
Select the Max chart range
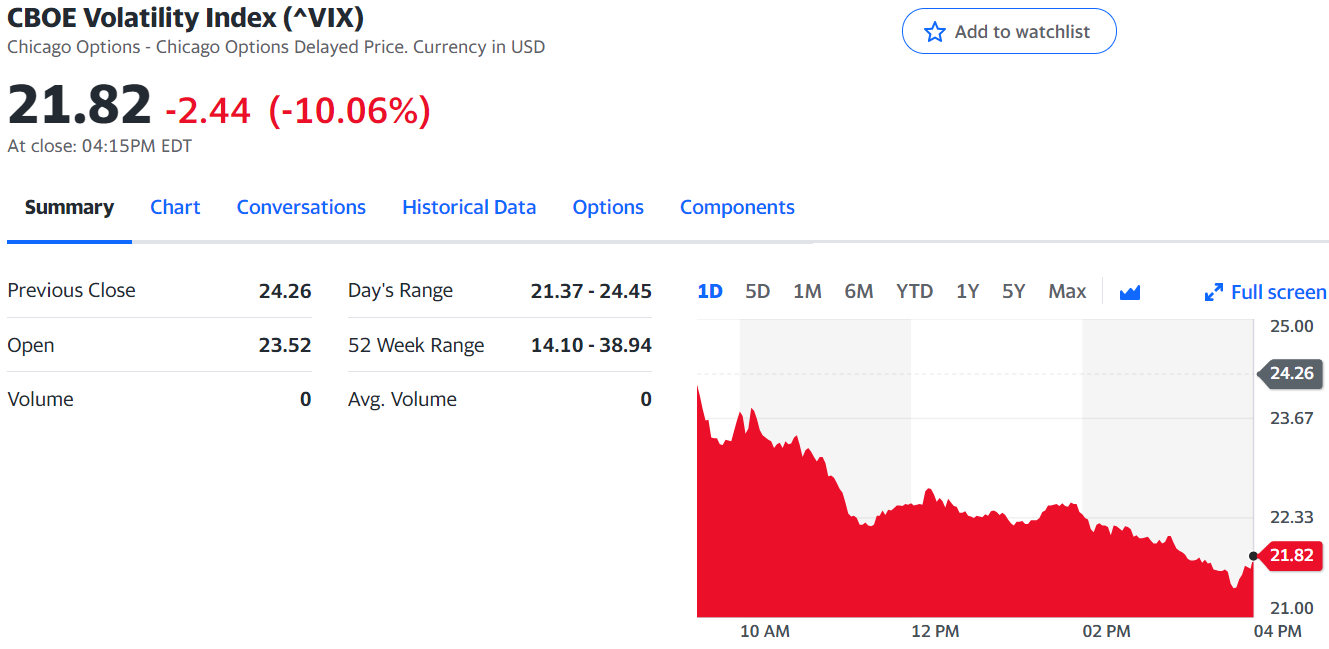(1067, 291)
